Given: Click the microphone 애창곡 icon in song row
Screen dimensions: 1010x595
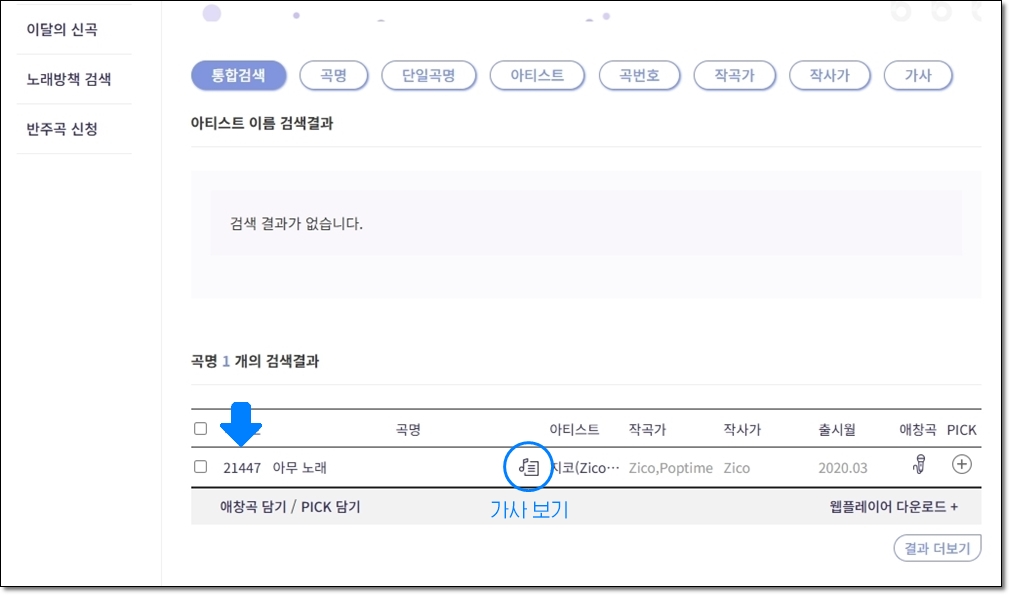Looking at the screenshot, I should [x=919, y=465].
